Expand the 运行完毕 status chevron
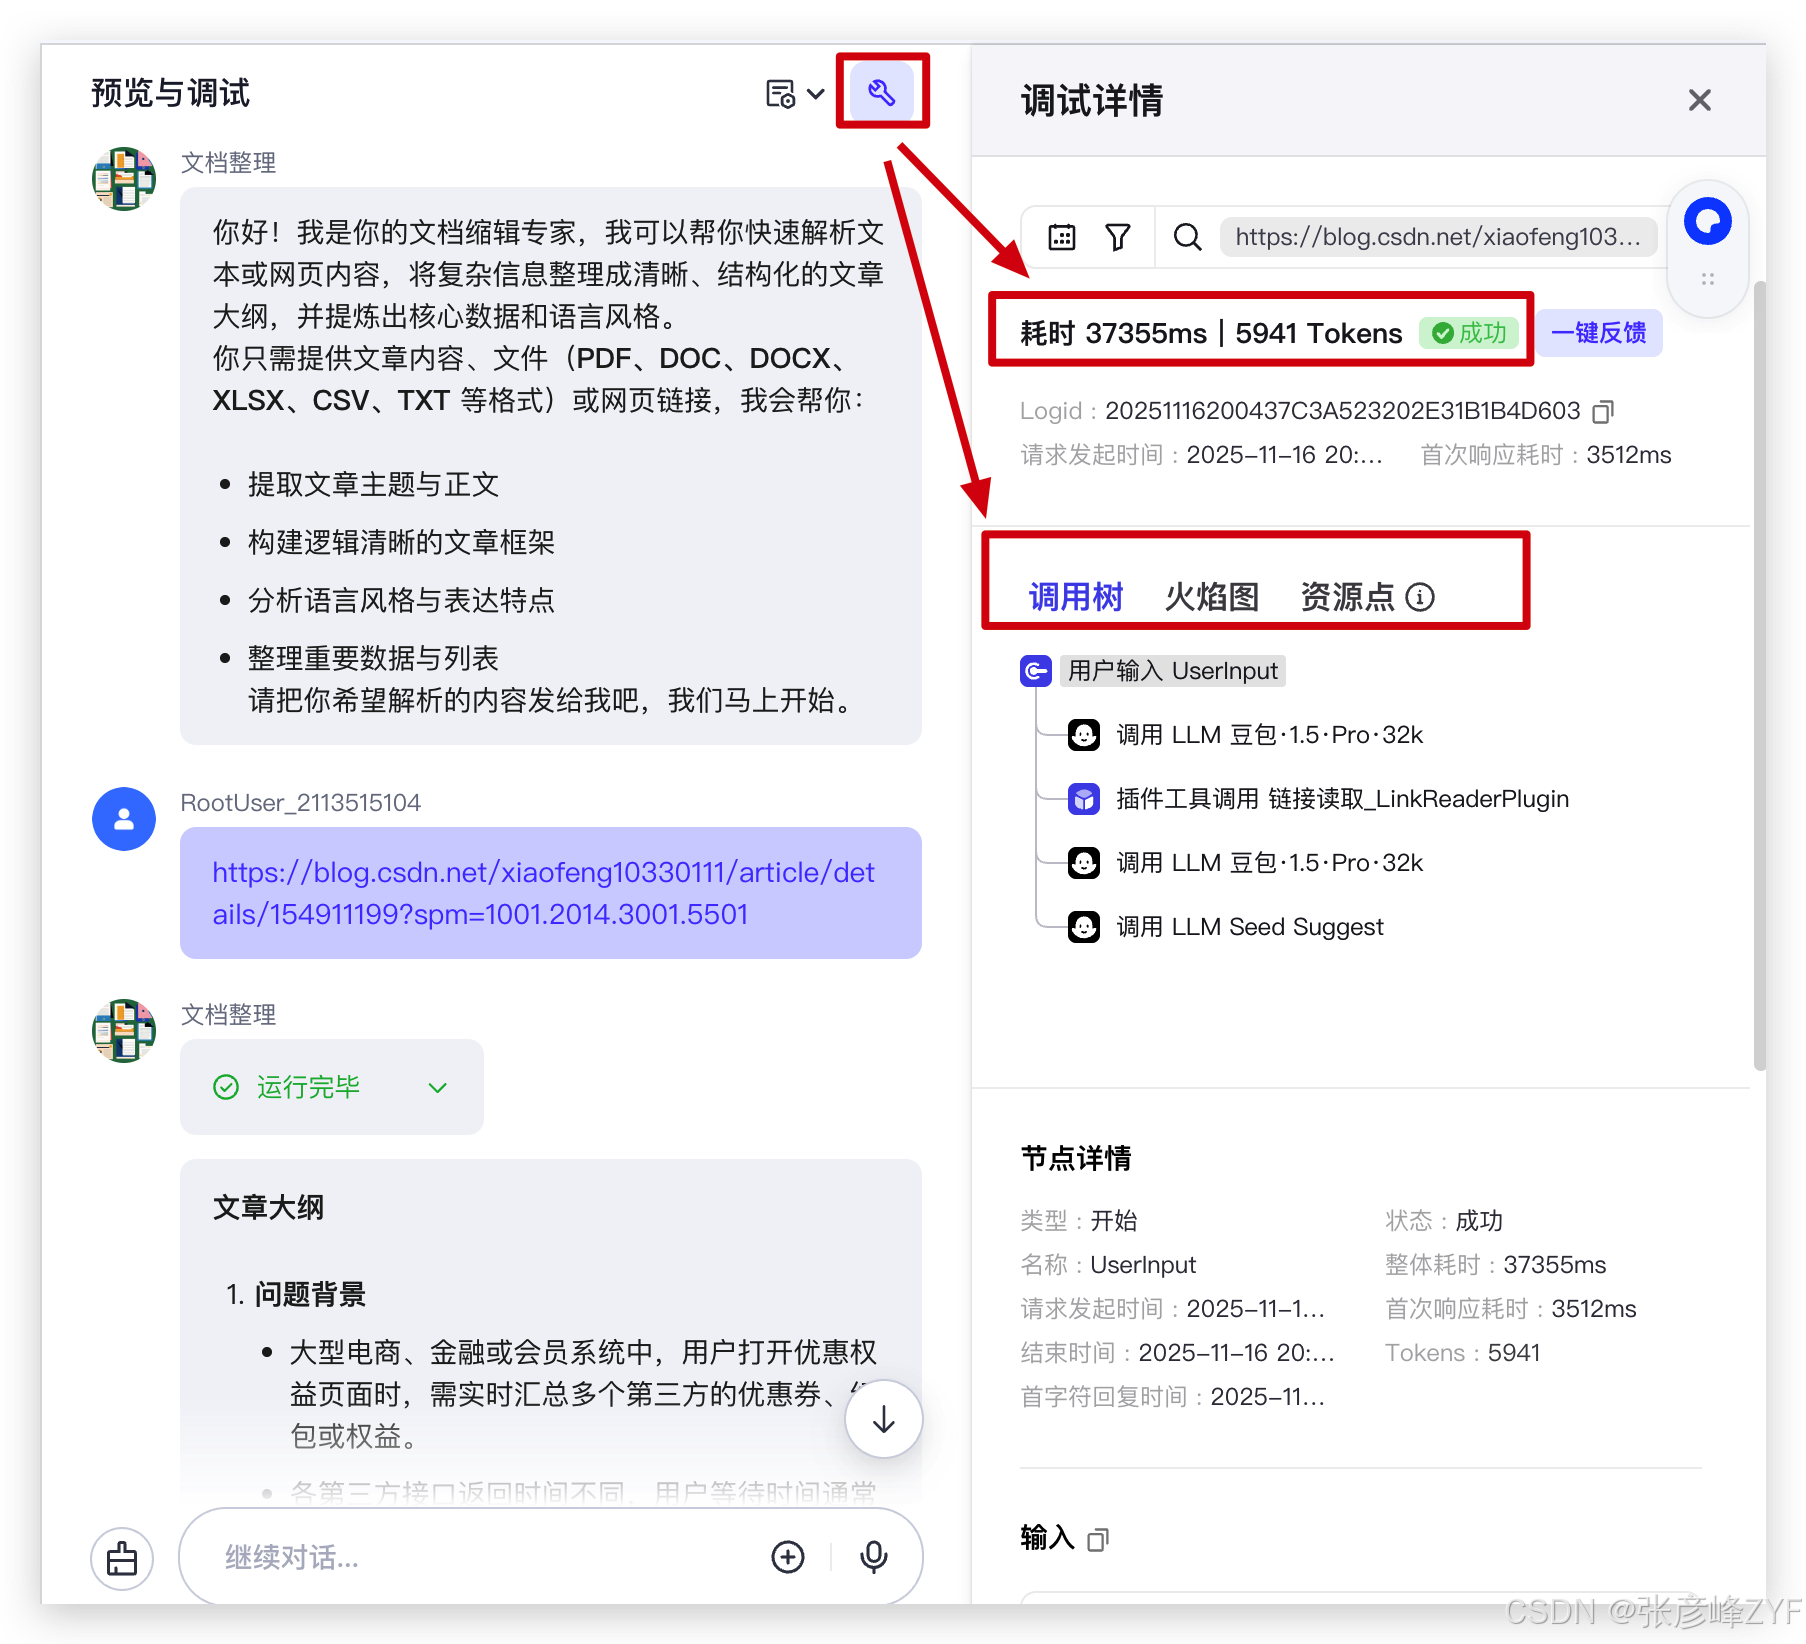The width and height of the screenshot is (1806, 1644). pos(437,1087)
